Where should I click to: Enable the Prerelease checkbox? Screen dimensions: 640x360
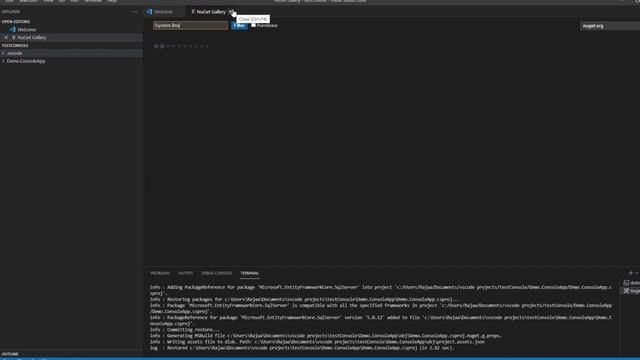pyautogui.click(x=253, y=25)
